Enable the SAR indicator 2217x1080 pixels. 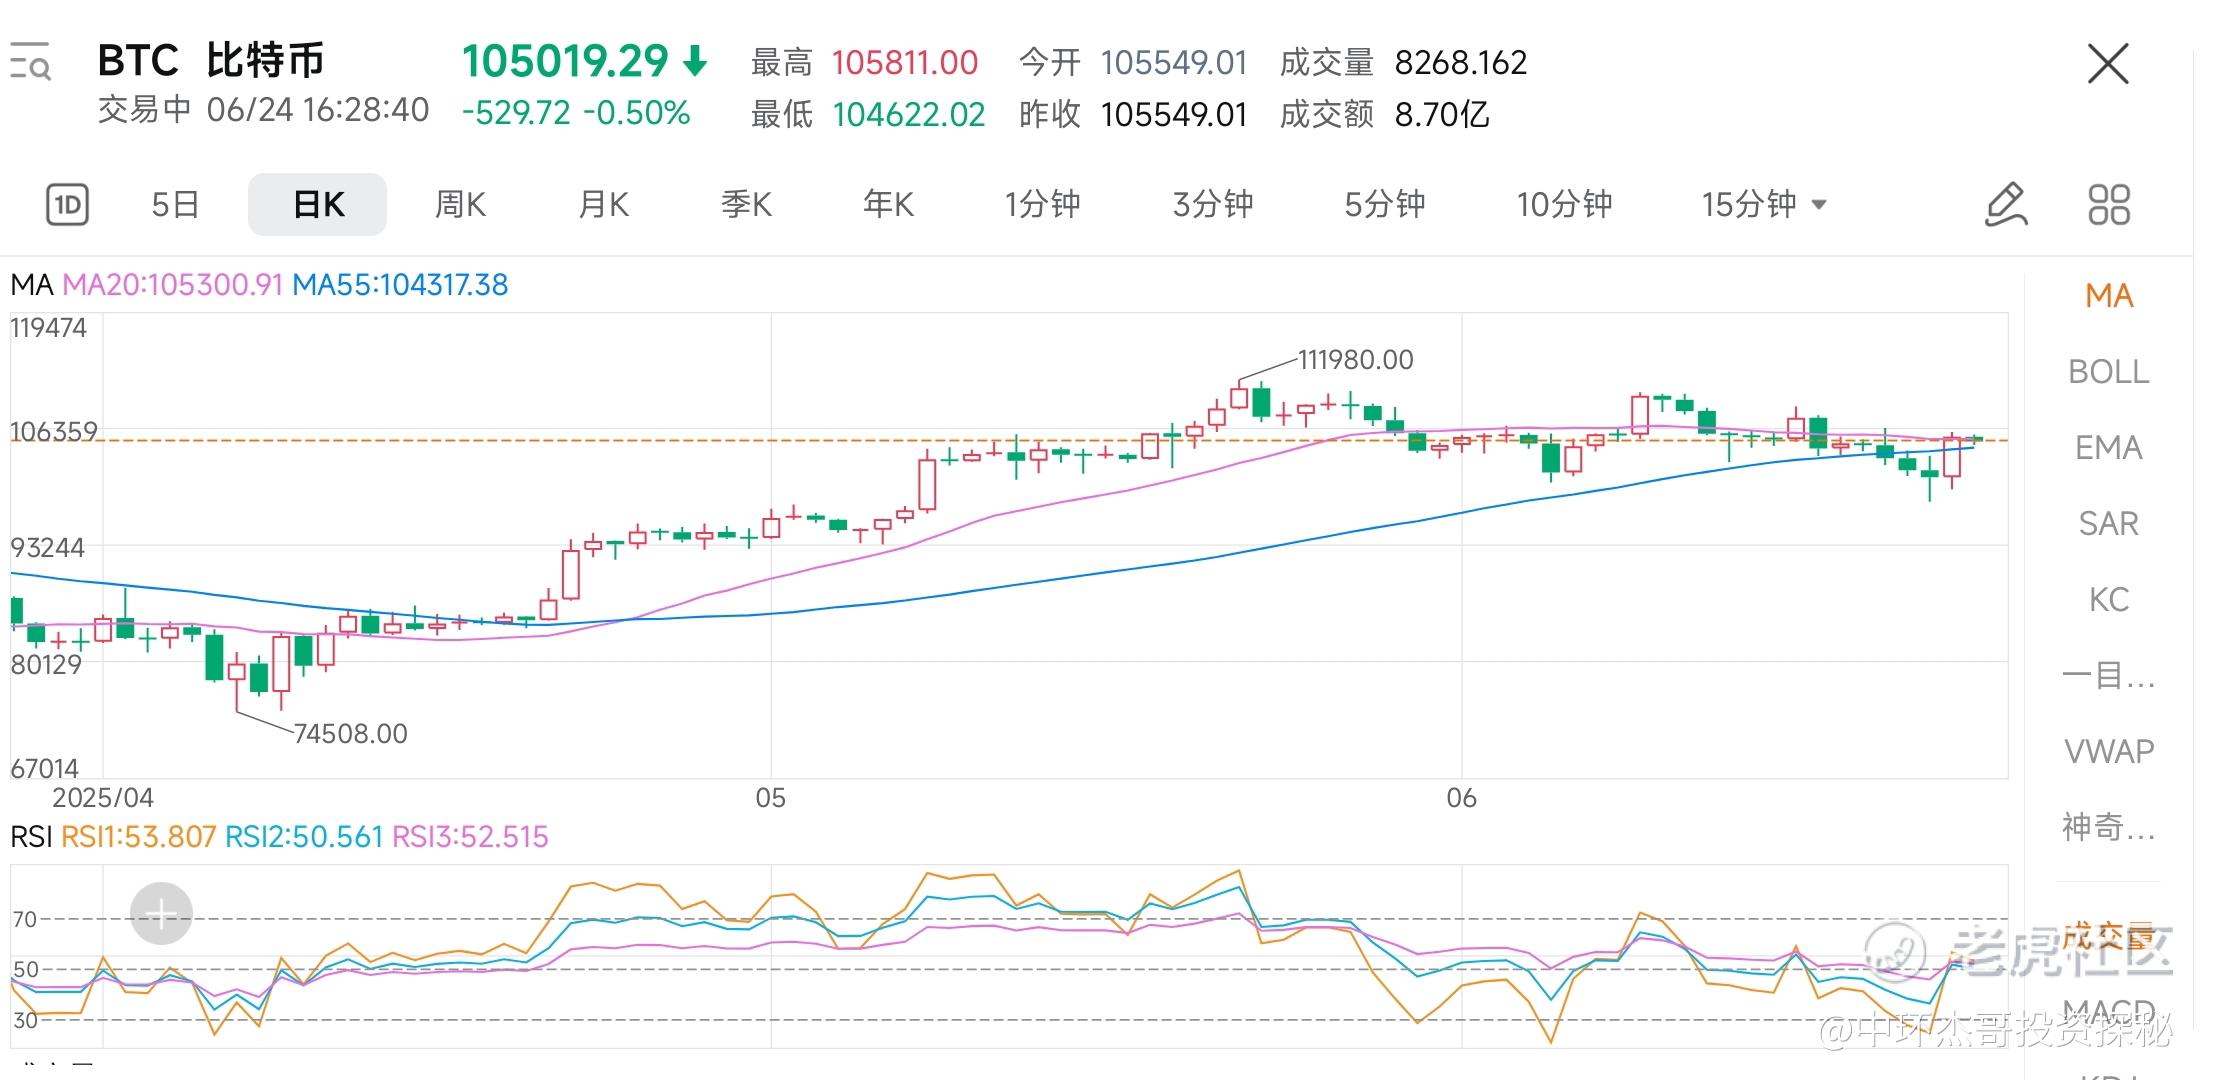pos(2108,524)
